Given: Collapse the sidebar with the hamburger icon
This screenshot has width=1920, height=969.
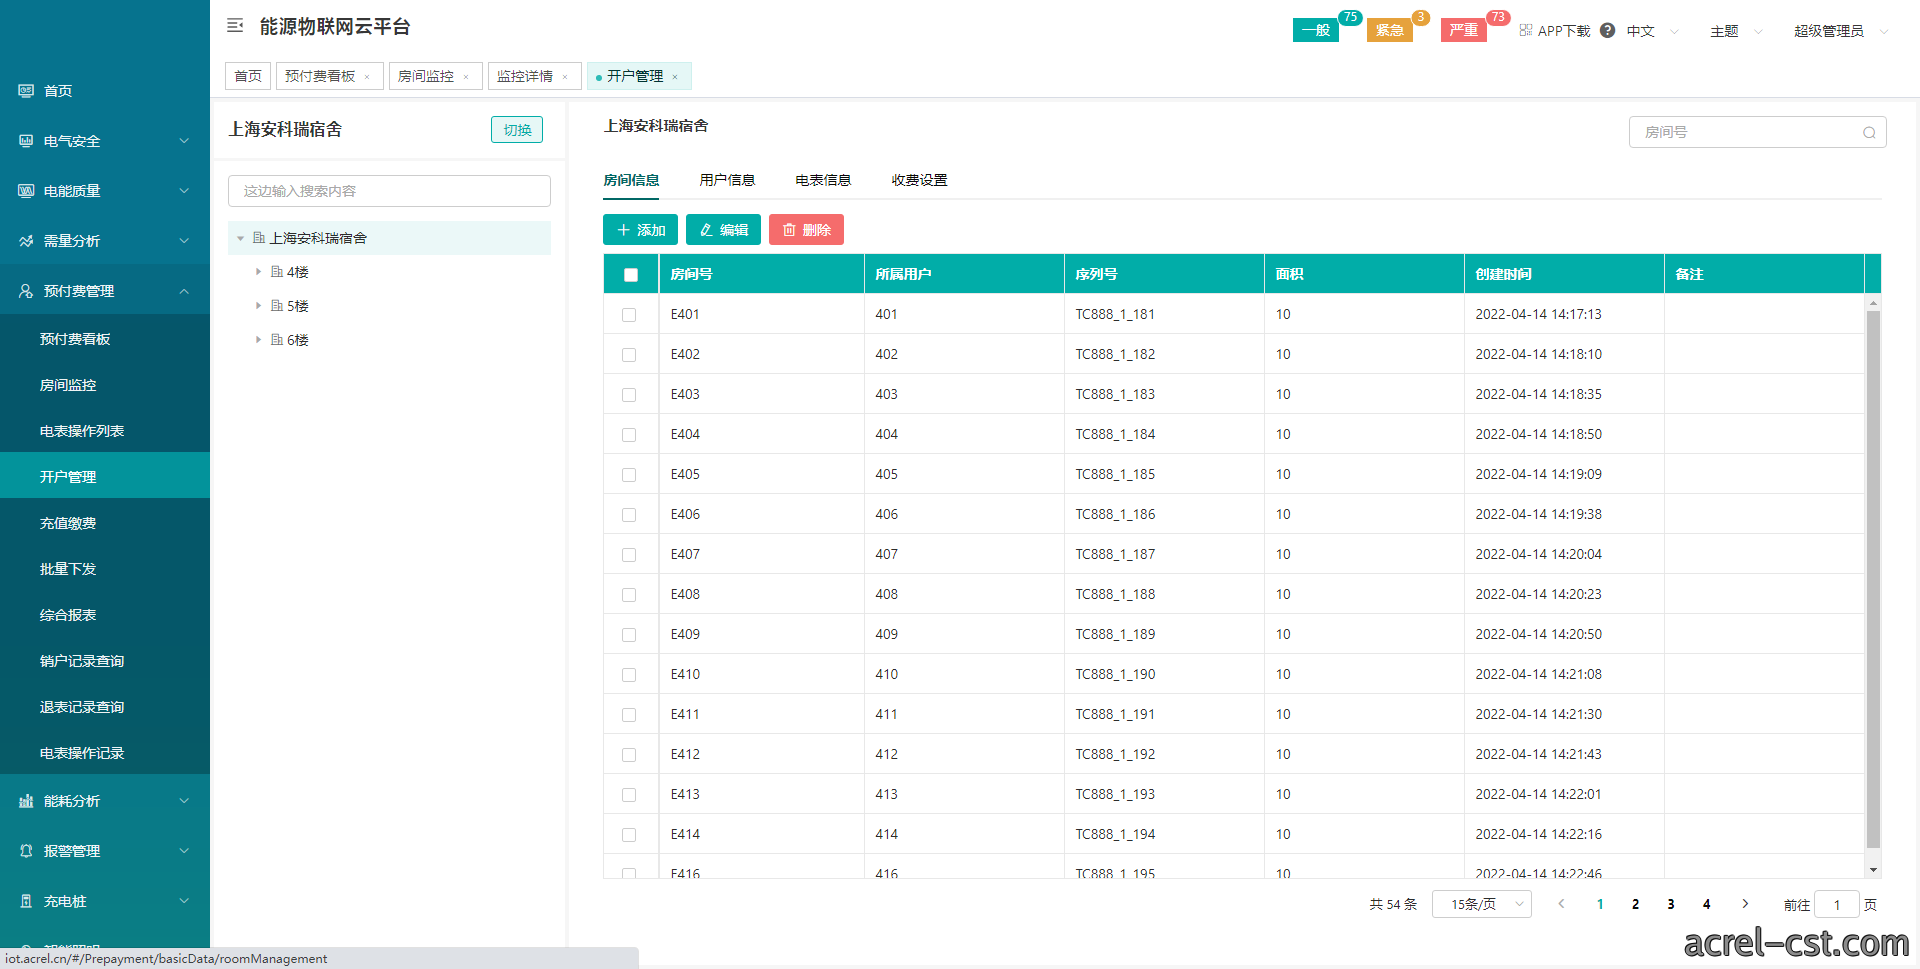Looking at the screenshot, I should [x=235, y=26].
